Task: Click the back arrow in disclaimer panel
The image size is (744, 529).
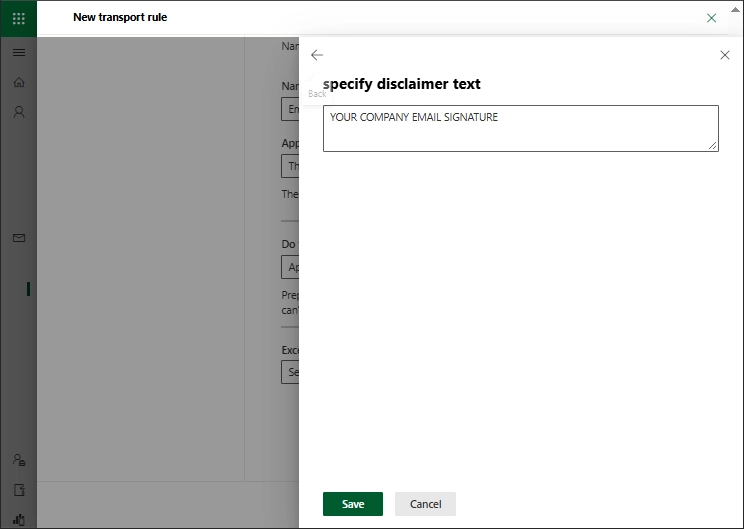Action: pyautogui.click(x=316, y=55)
